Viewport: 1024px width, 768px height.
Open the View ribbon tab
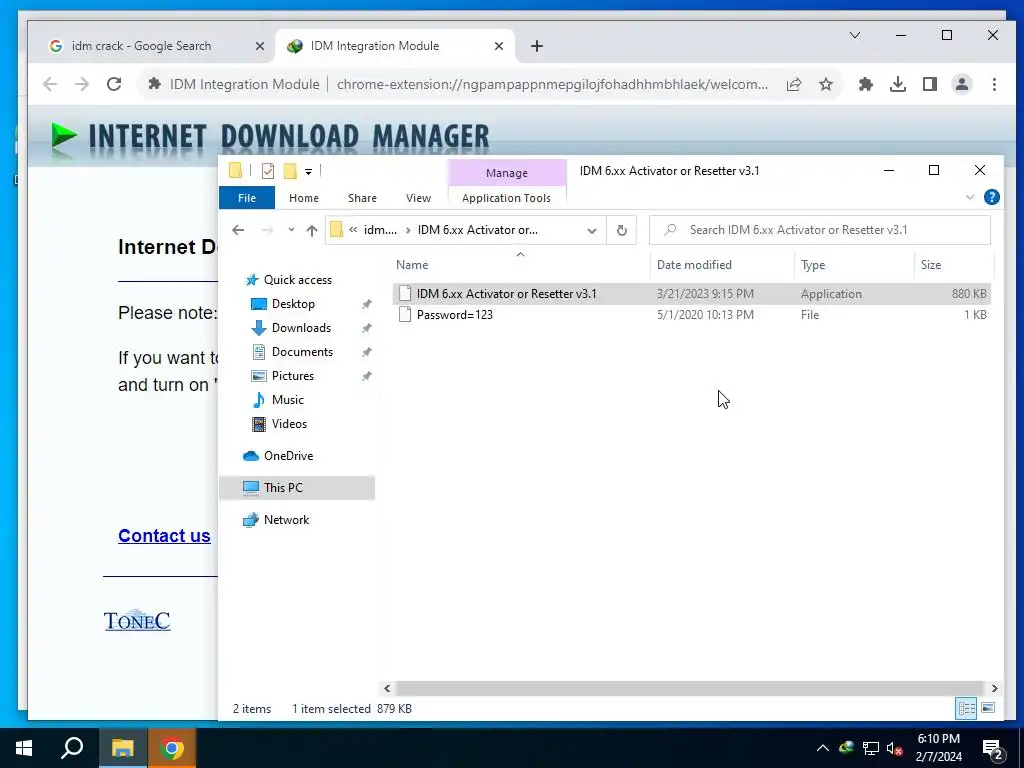[418, 198]
